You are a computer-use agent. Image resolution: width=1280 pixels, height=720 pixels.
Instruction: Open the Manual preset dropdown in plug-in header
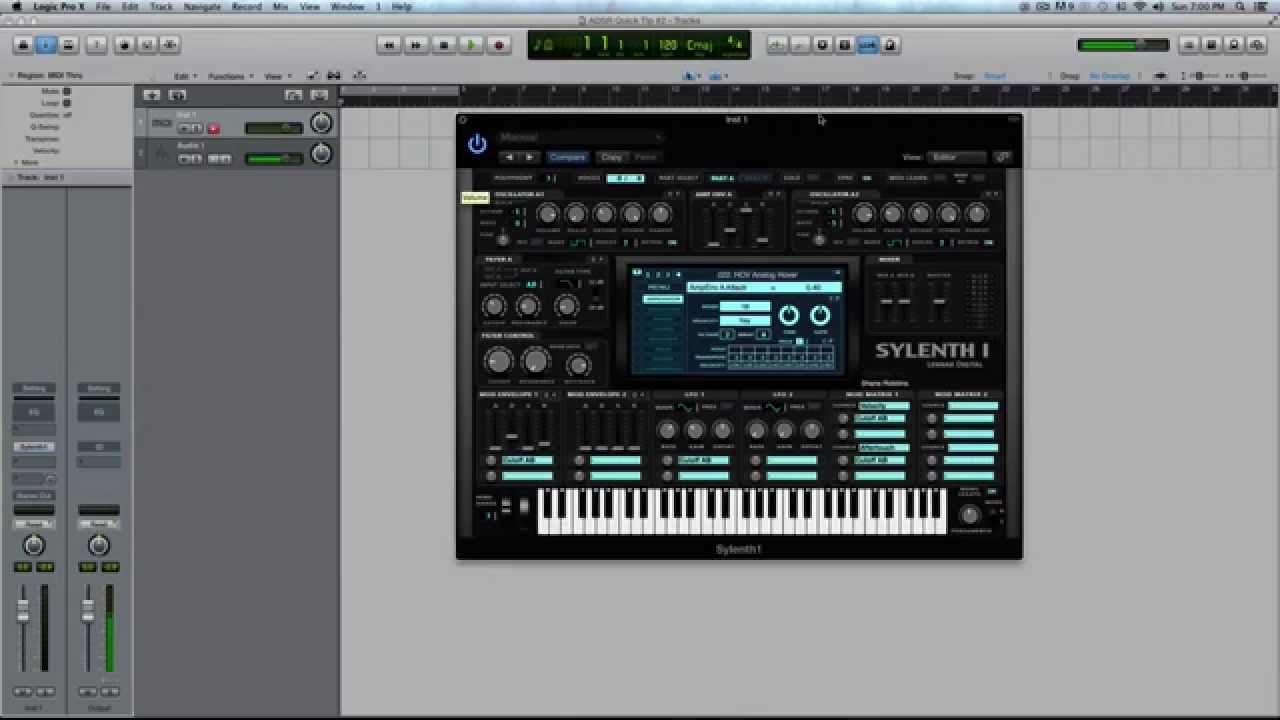pyautogui.click(x=580, y=137)
